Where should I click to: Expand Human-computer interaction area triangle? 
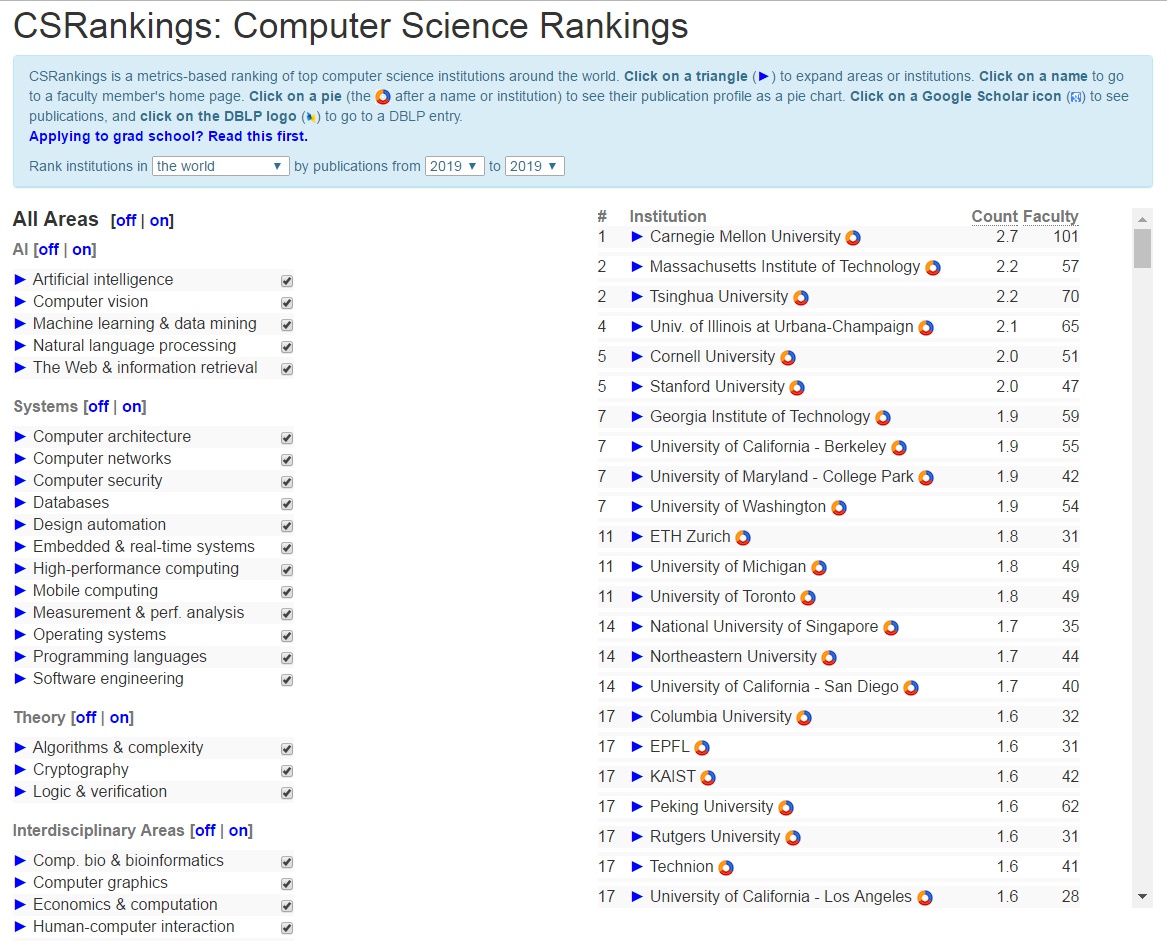click(20, 926)
